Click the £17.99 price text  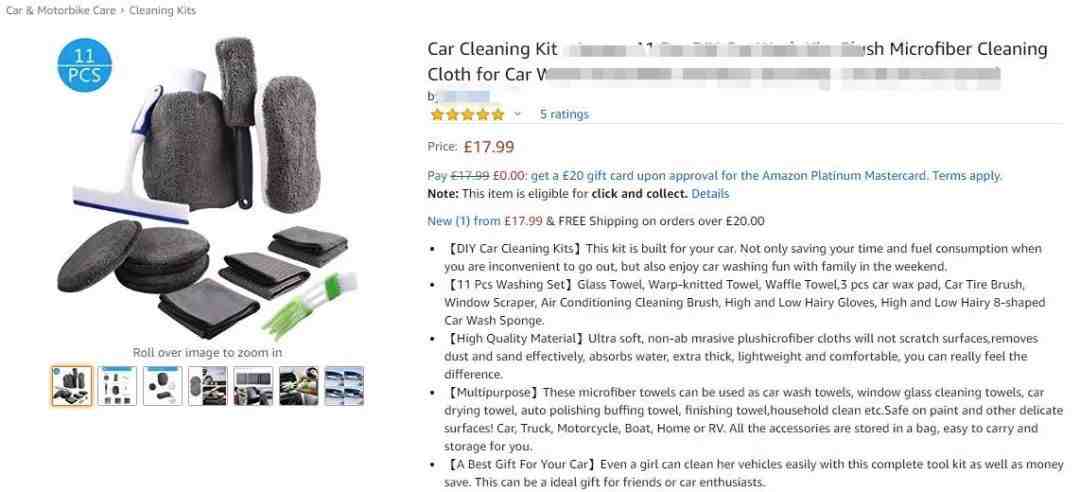(x=489, y=147)
